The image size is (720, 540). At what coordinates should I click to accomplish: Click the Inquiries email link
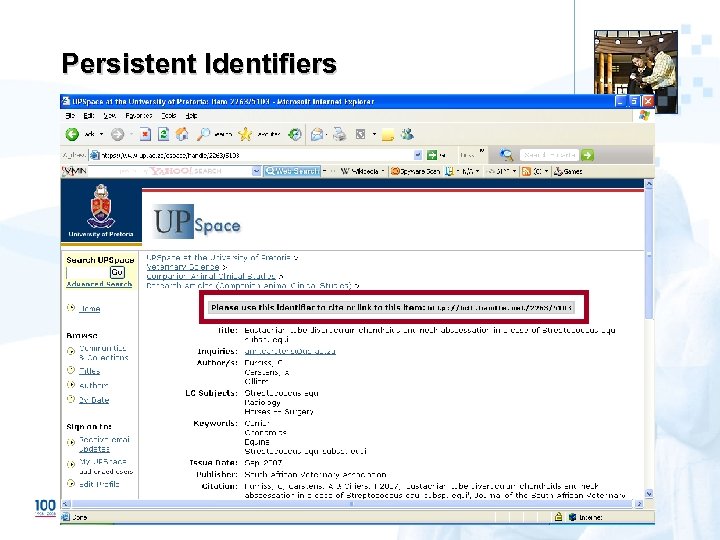(290, 351)
